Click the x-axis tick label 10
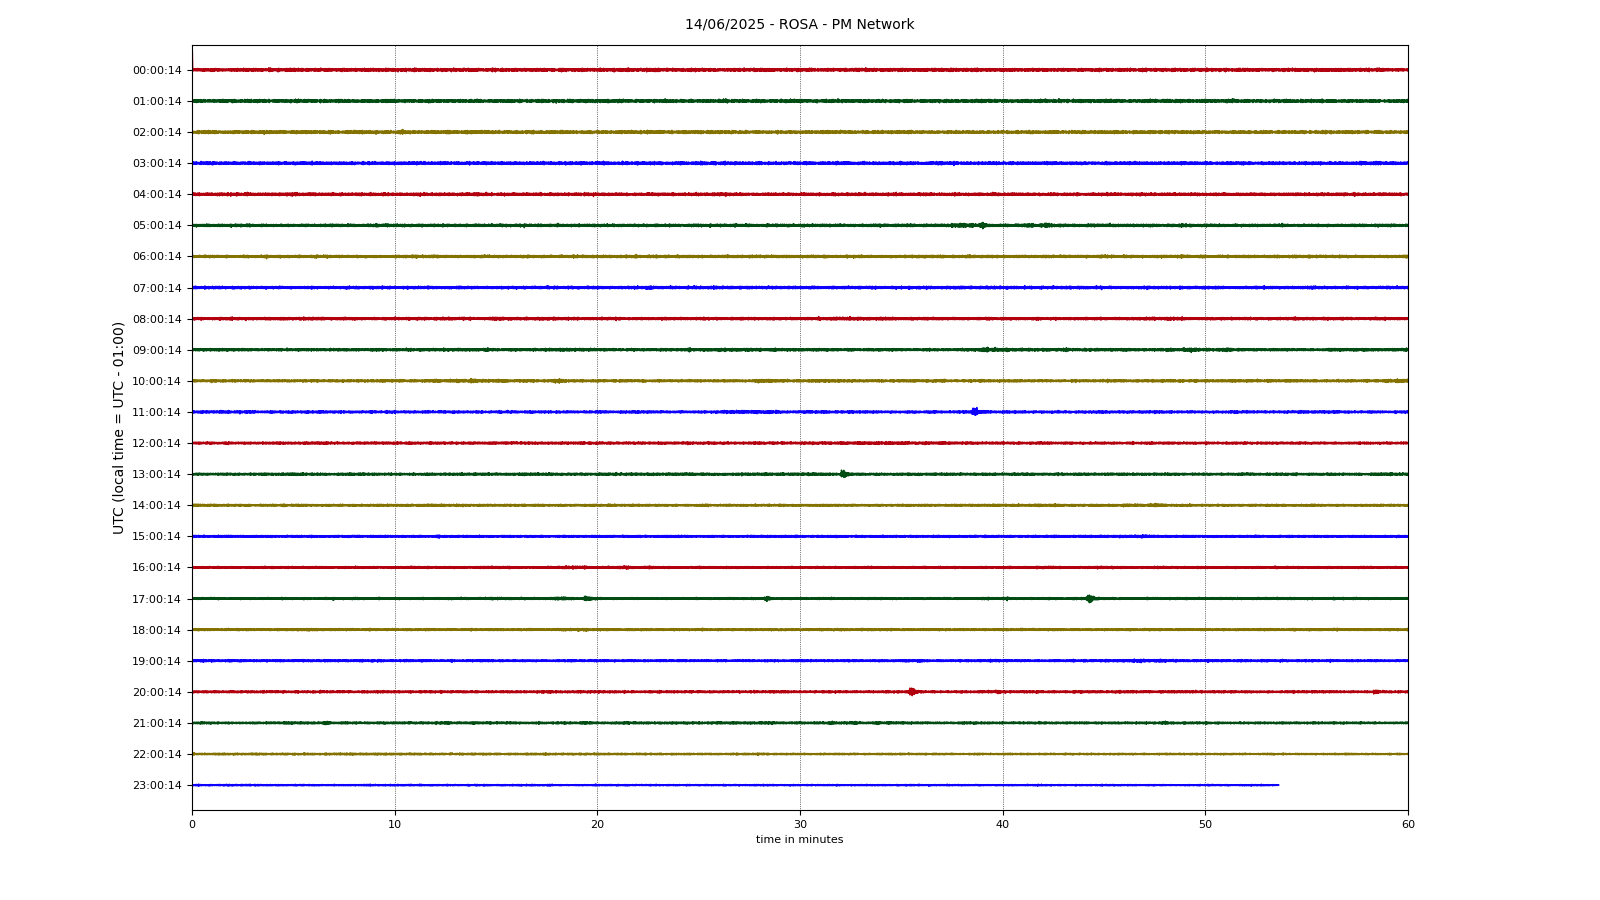 point(395,824)
